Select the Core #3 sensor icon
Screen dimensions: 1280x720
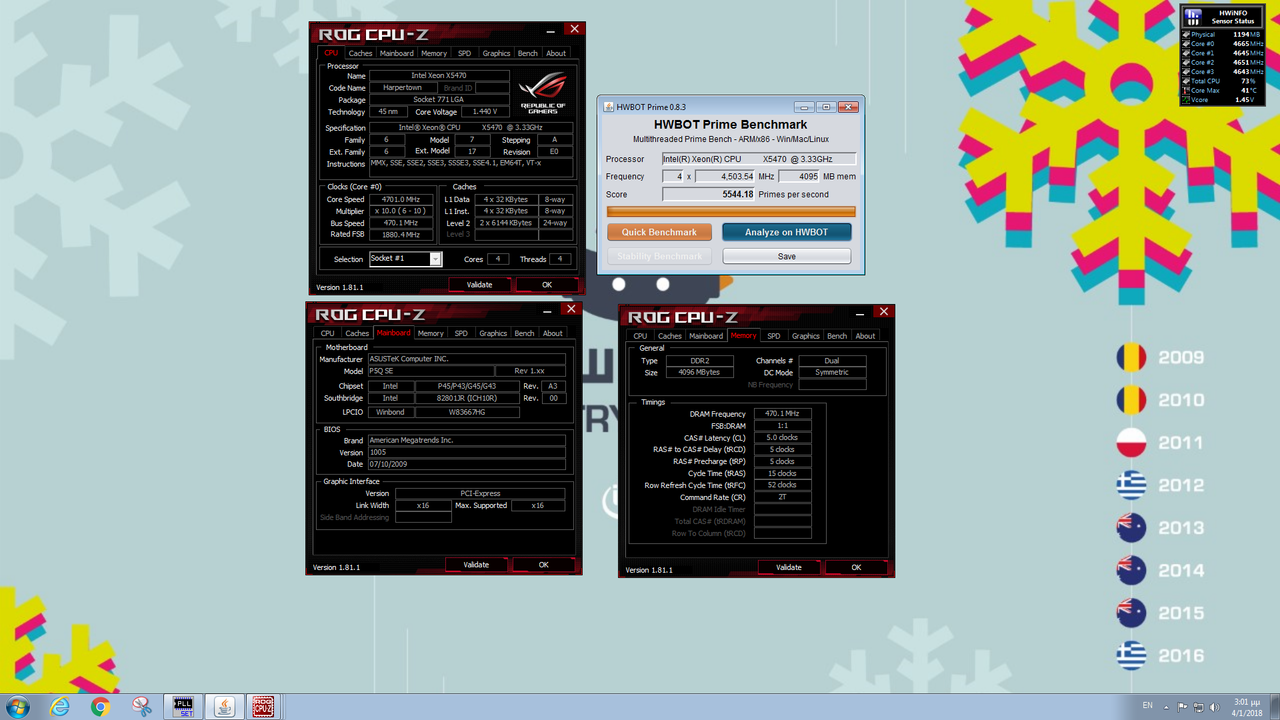coord(1186,72)
